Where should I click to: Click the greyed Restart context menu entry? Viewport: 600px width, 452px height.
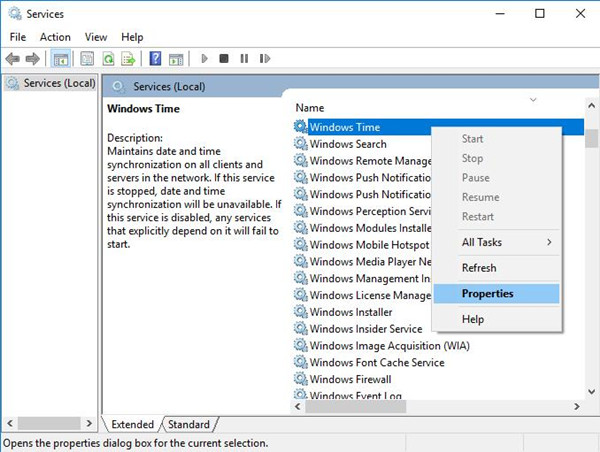click(496, 217)
